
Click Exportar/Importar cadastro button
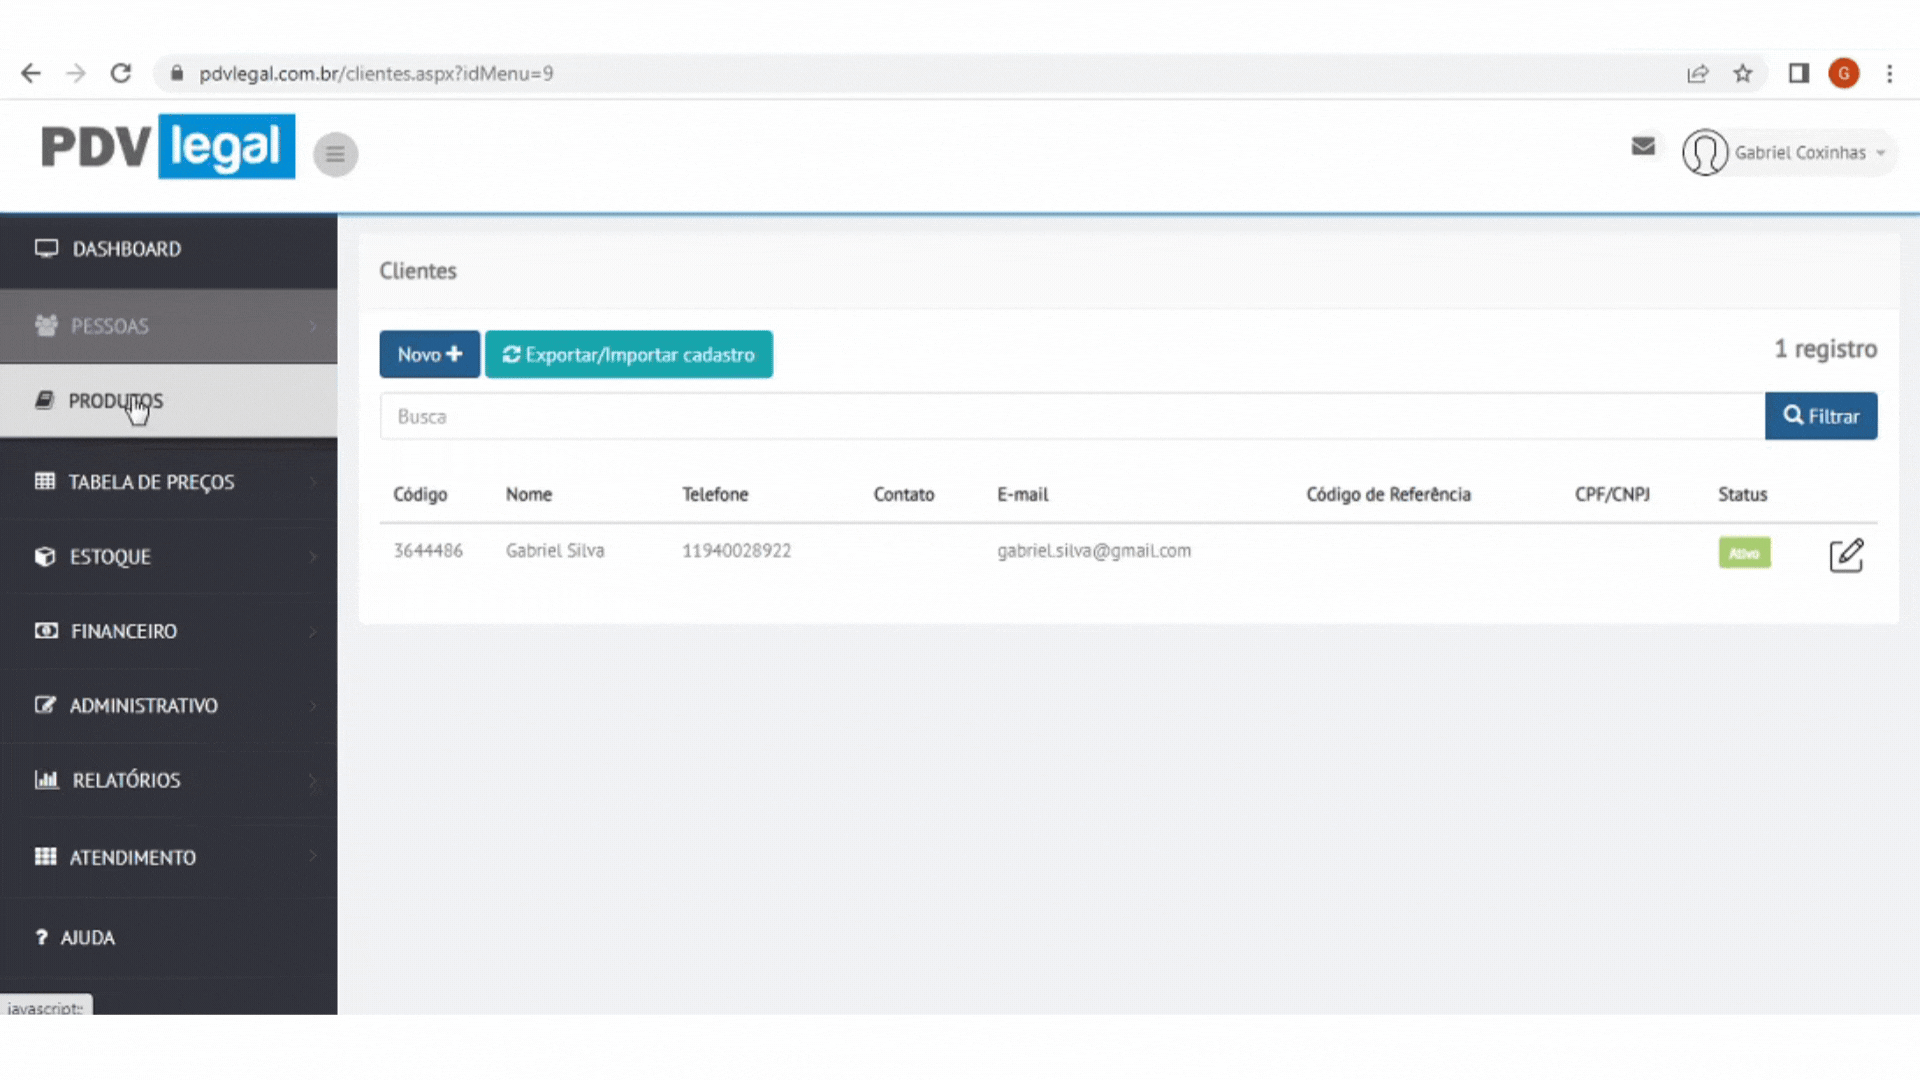click(x=628, y=355)
